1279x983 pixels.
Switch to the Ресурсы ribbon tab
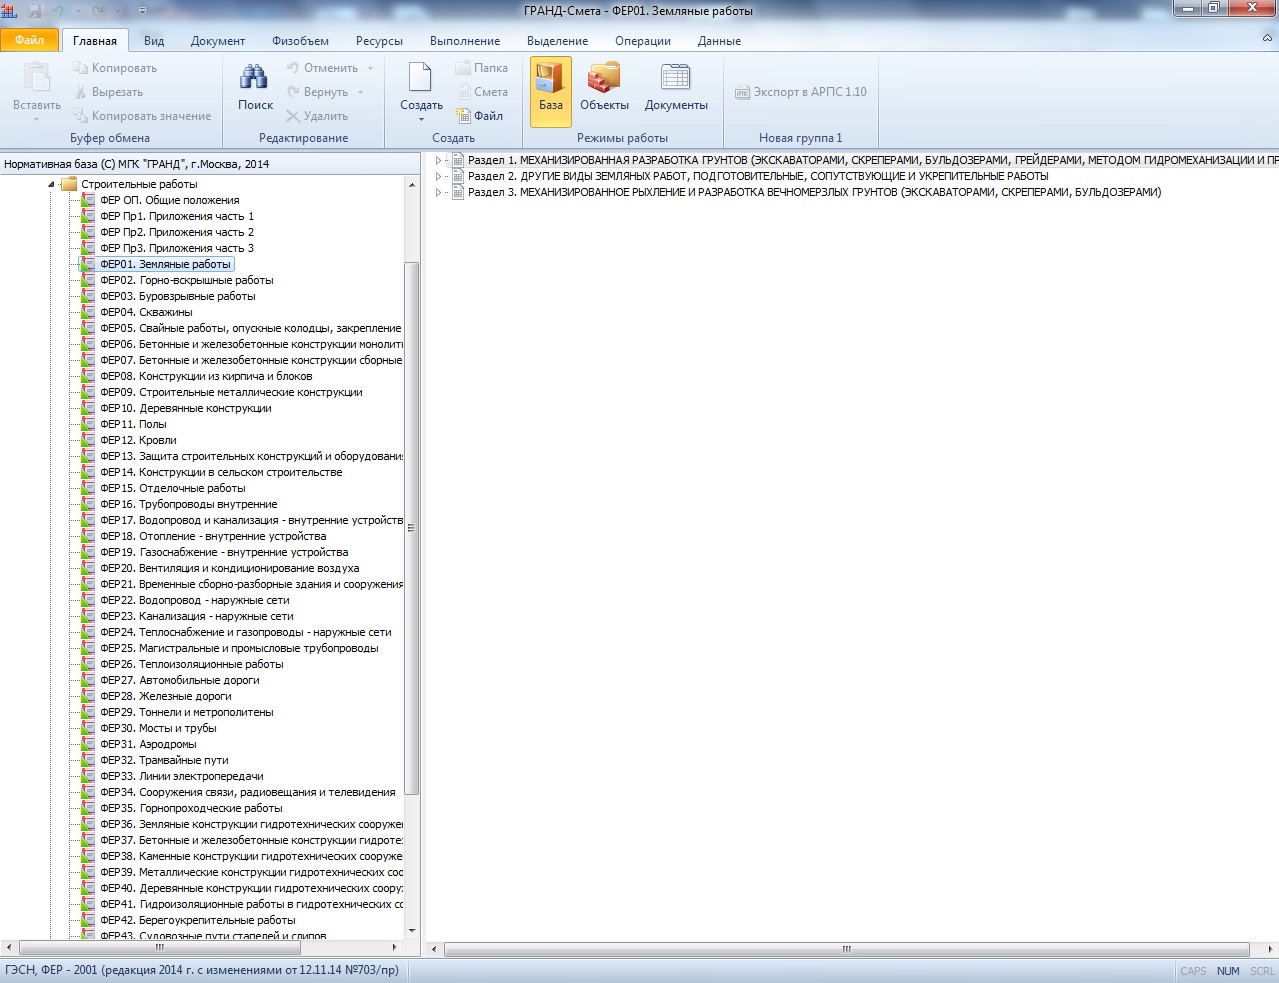click(379, 41)
